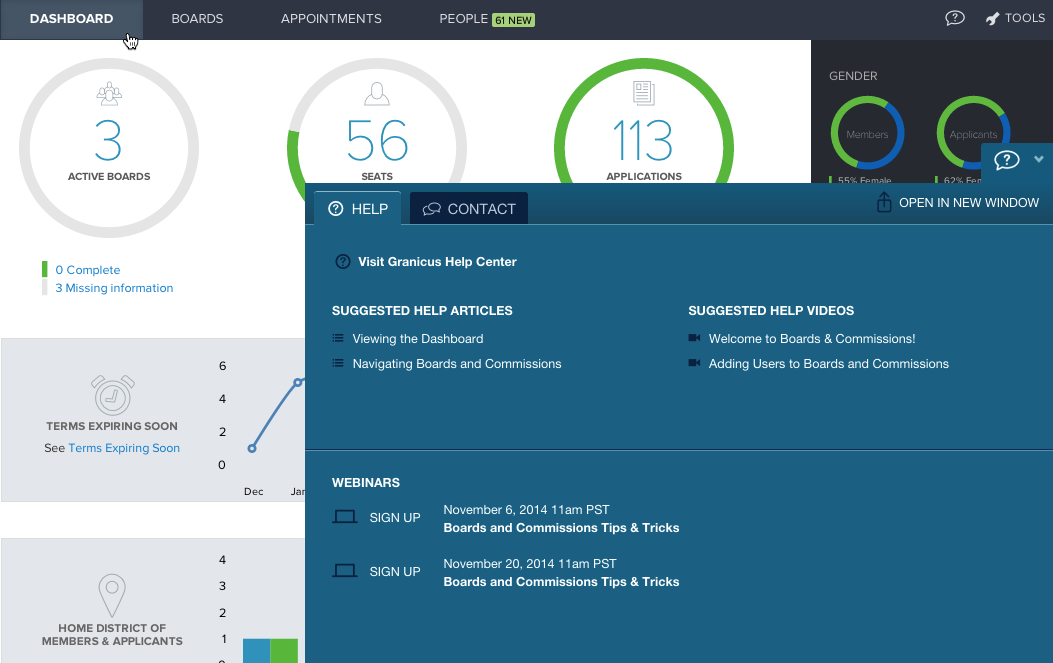Image resolution: width=1053 pixels, height=663 pixels.
Task: Click the Dec data point on chart
Action: pyautogui.click(x=252, y=449)
